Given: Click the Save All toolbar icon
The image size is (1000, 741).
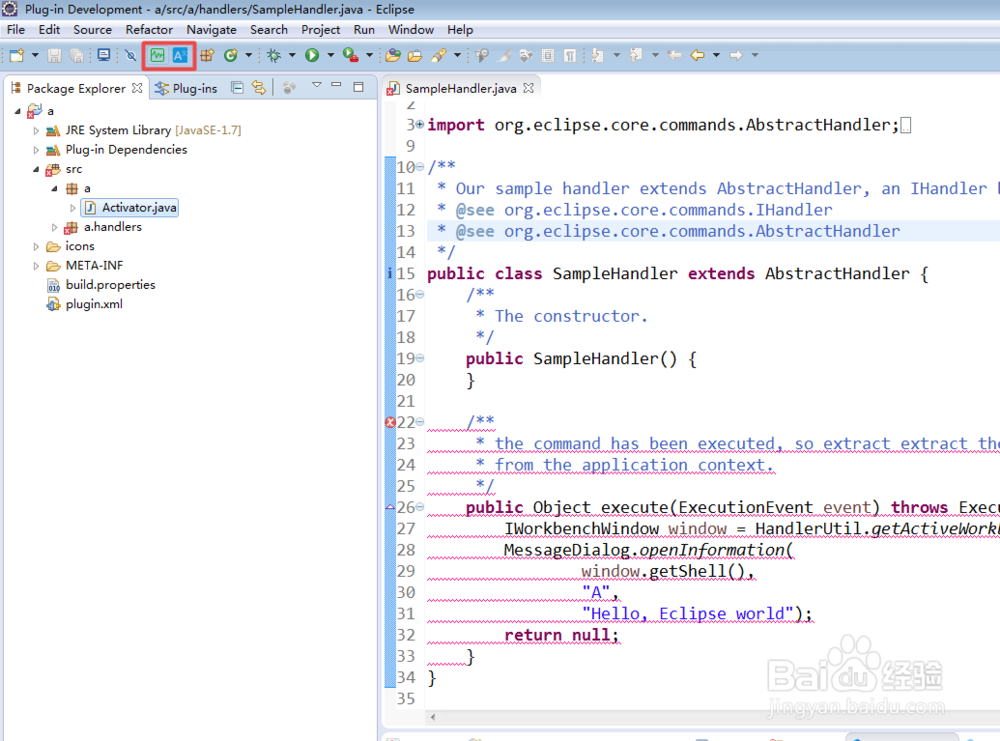Looking at the screenshot, I should (x=77, y=55).
